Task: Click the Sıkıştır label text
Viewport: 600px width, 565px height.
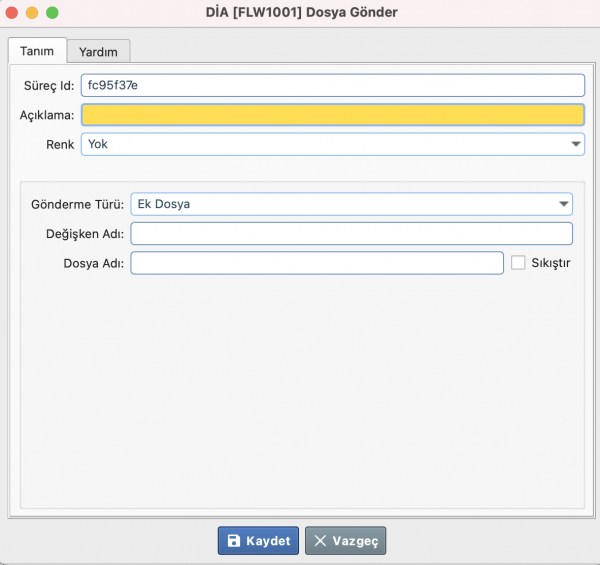Action: click(551, 263)
